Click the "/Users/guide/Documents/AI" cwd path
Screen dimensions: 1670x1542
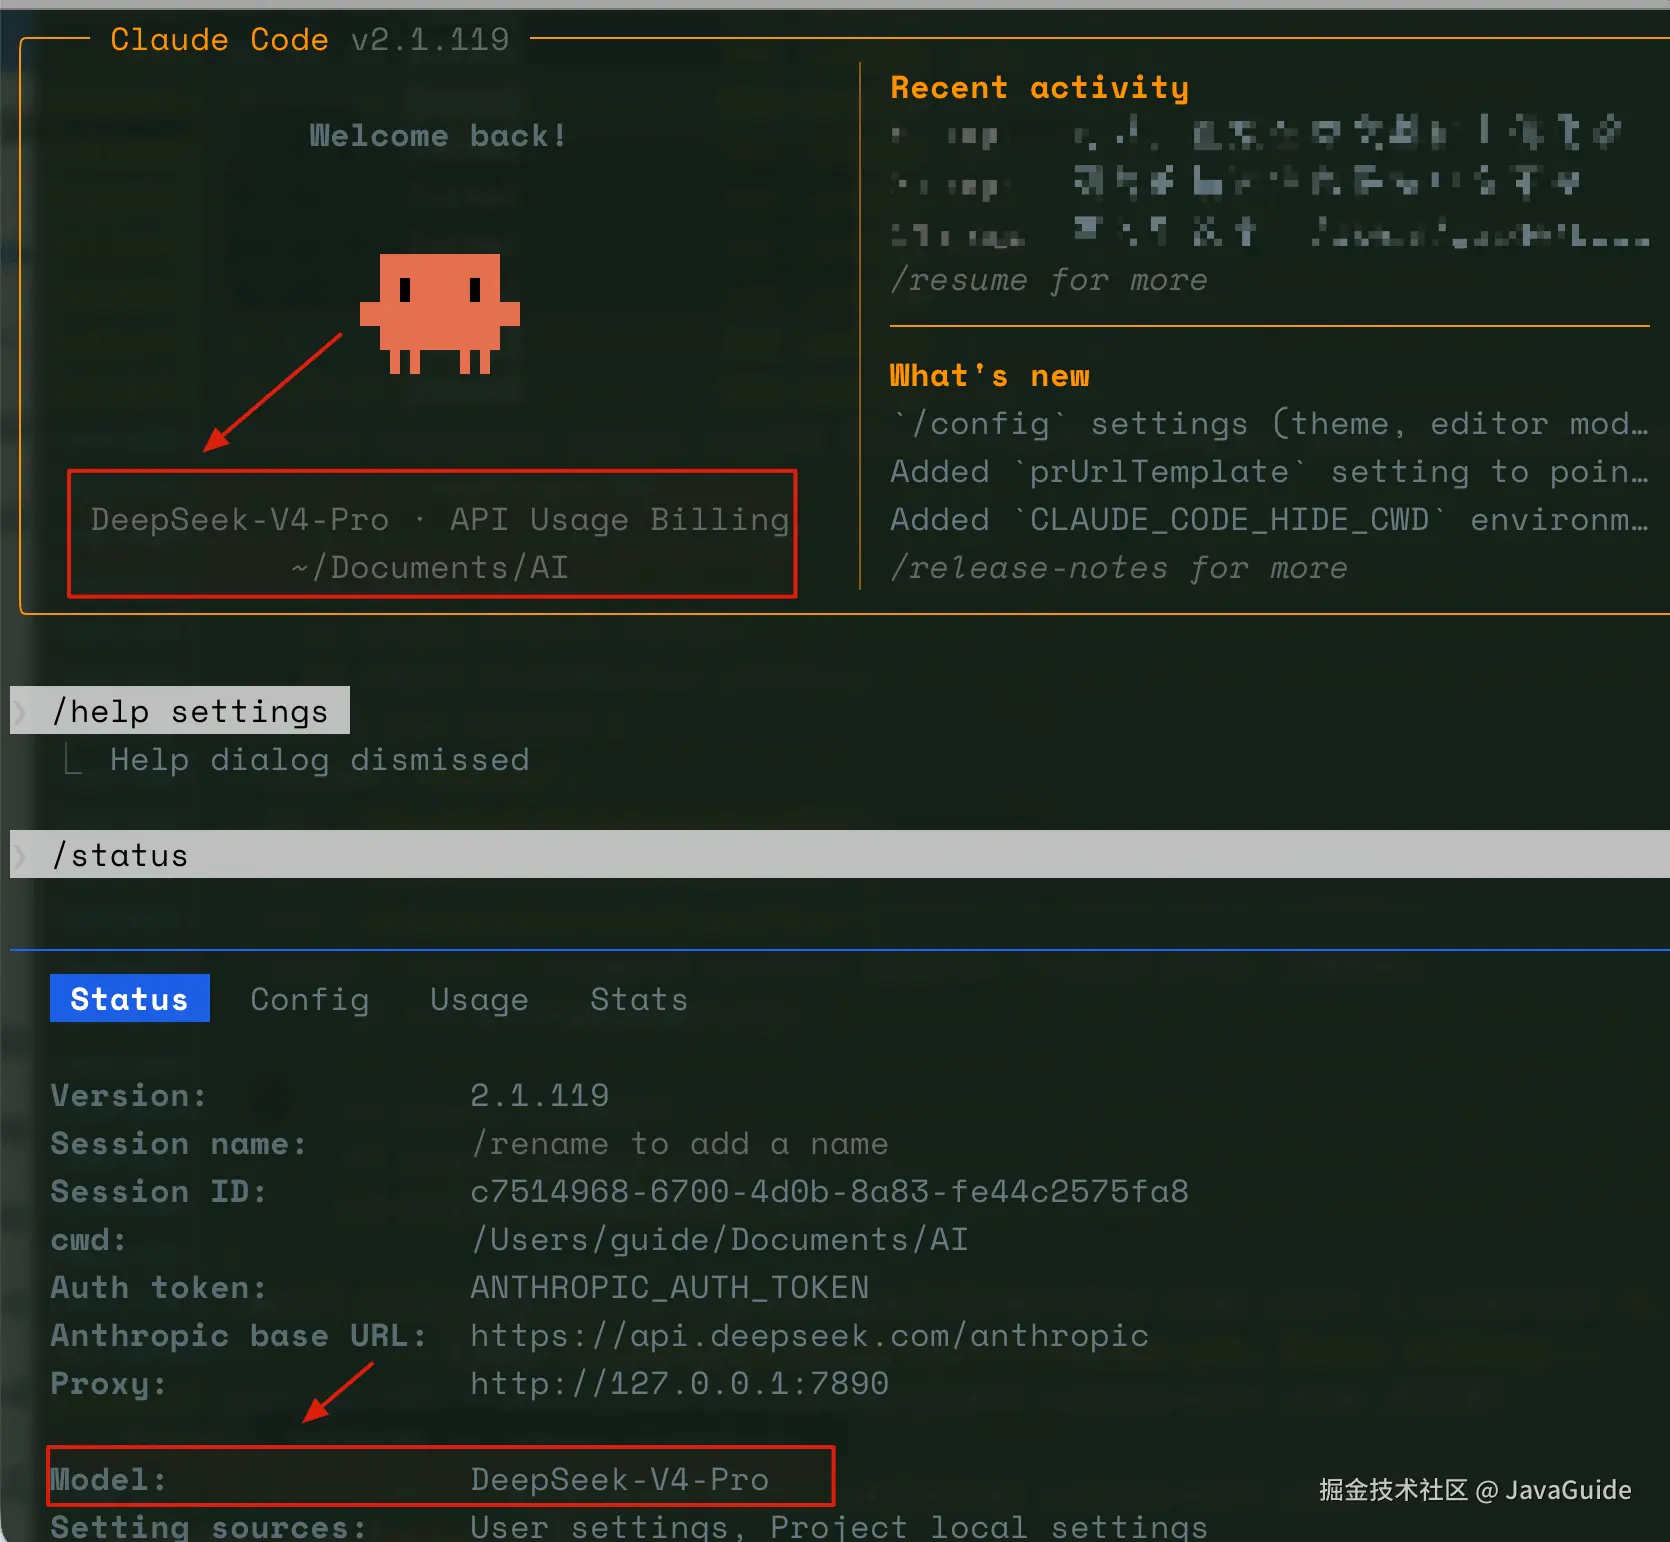720,1239
